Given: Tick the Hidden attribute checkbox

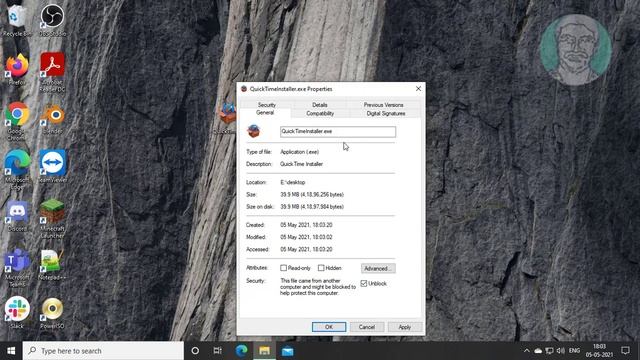Looking at the screenshot, I should (x=321, y=268).
